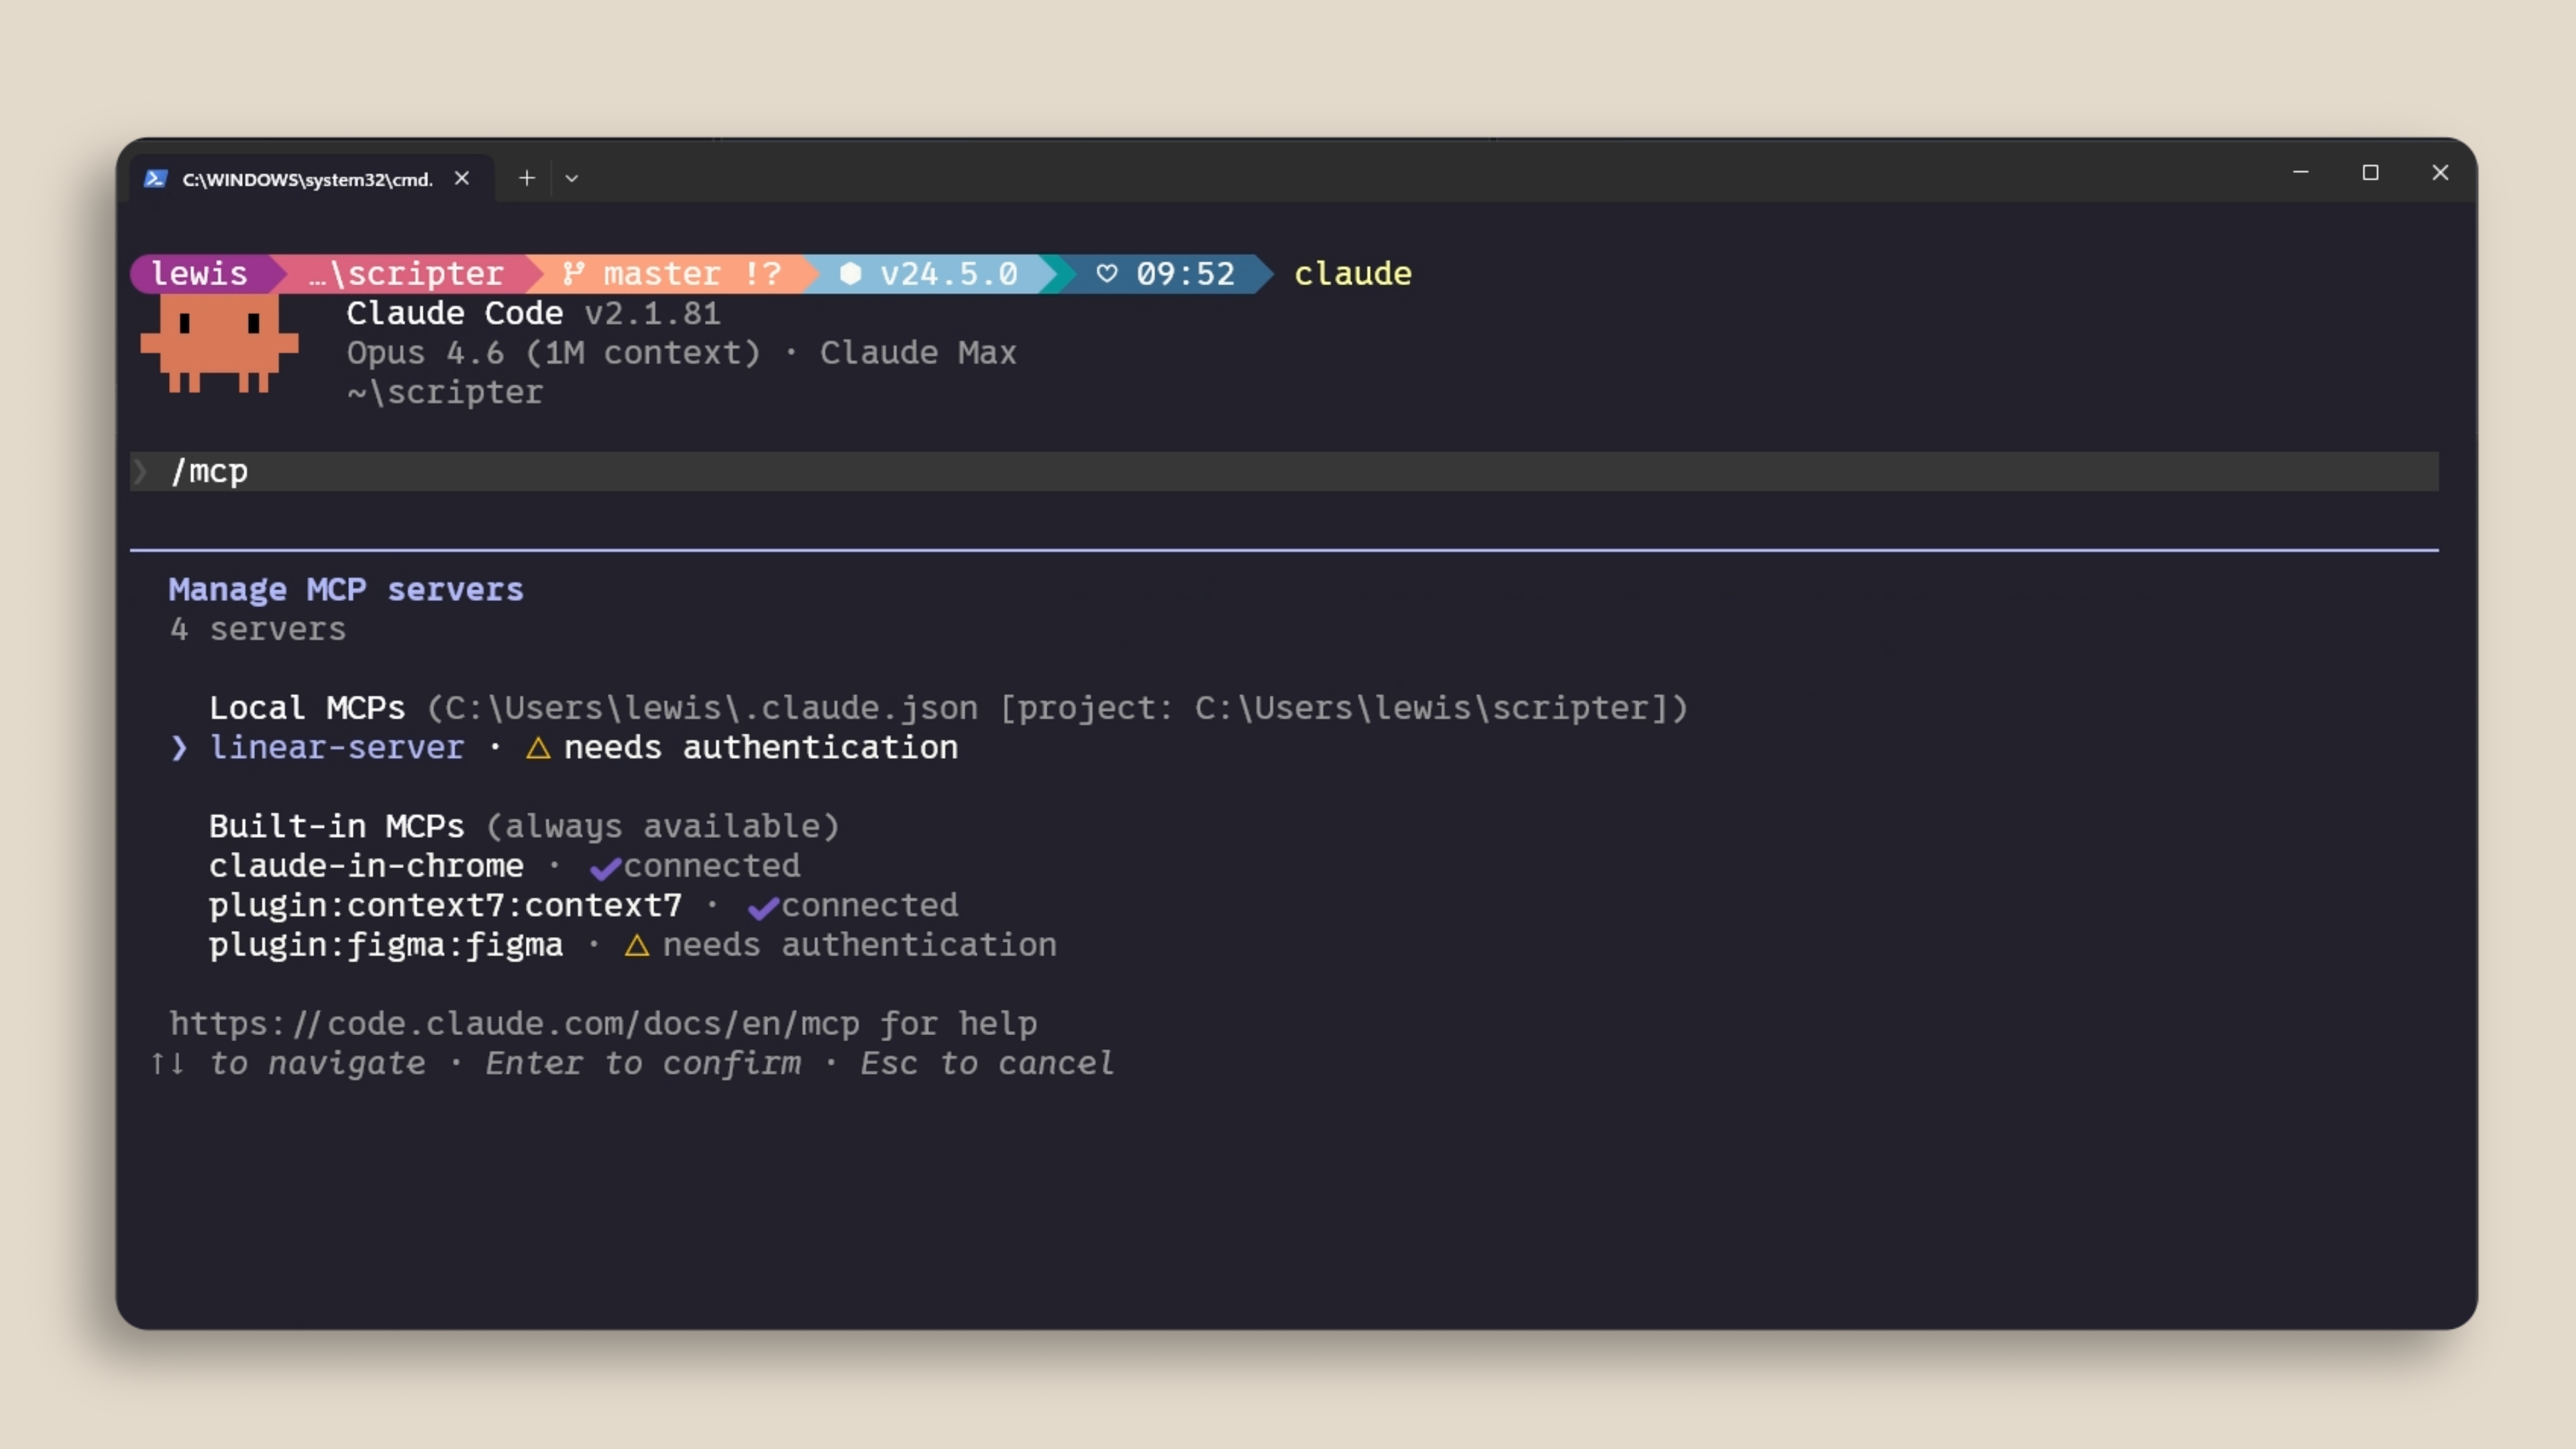The width and height of the screenshot is (2576, 1449).
Task: Click the Node hexagon icon by v24.5.0
Action: coord(850,273)
